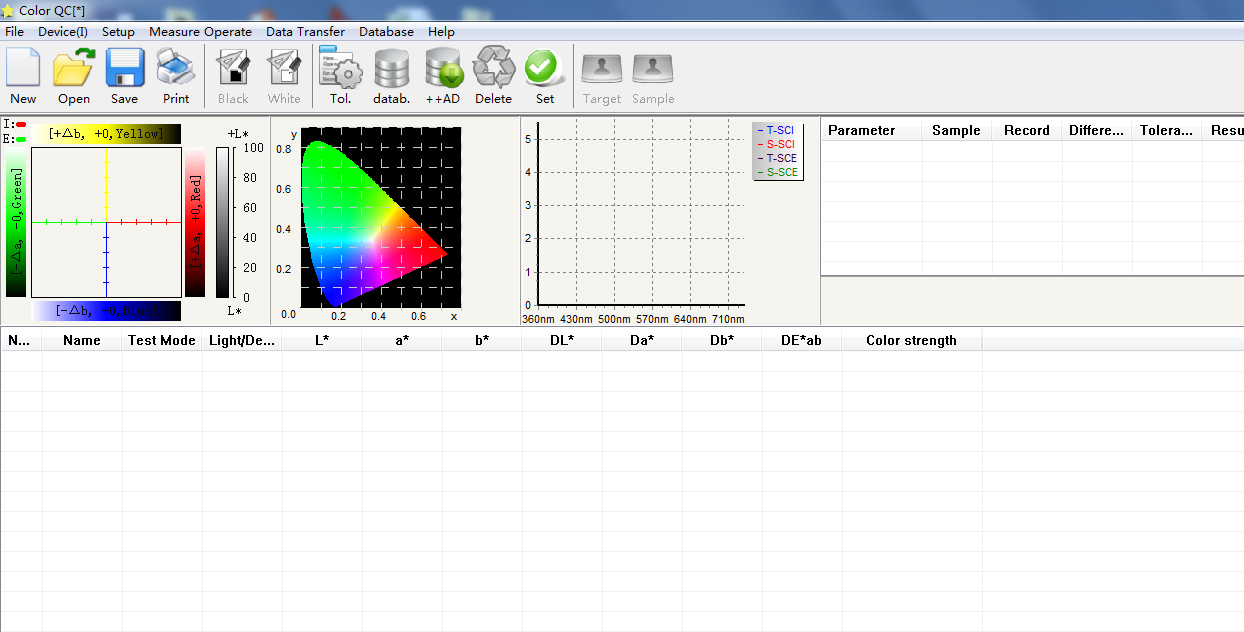
Task: Open a file with the Open folder icon
Action: pos(73,68)
